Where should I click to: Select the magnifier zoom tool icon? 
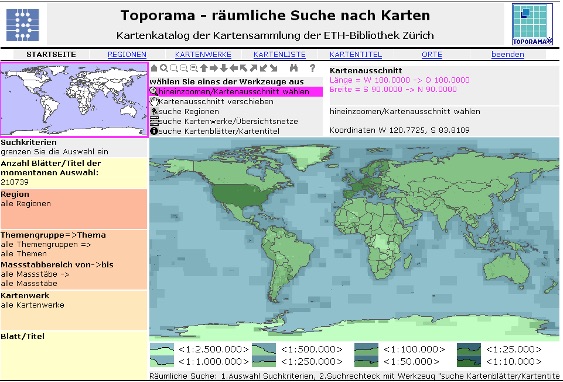[164, 68]
